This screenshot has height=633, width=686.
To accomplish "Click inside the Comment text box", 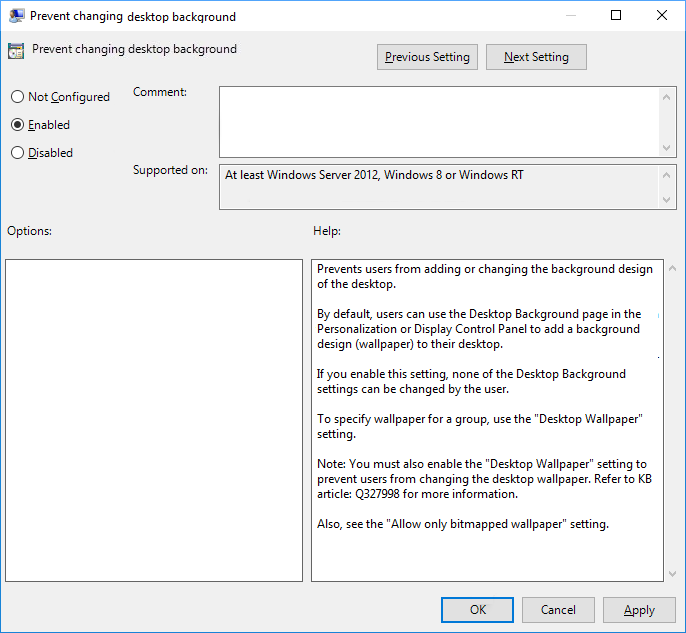I will [x=438, y=120].
